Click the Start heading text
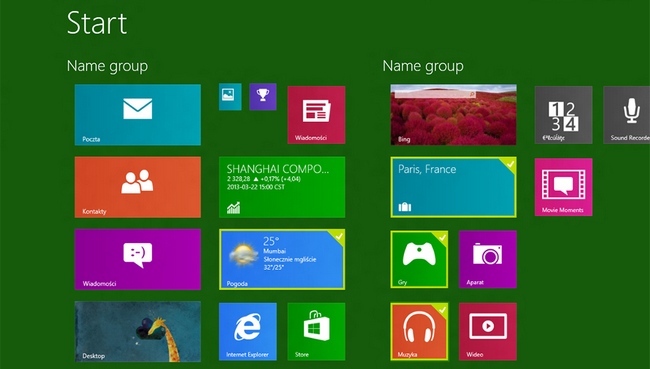Screen dimensions: 650x369 [97, 23]
